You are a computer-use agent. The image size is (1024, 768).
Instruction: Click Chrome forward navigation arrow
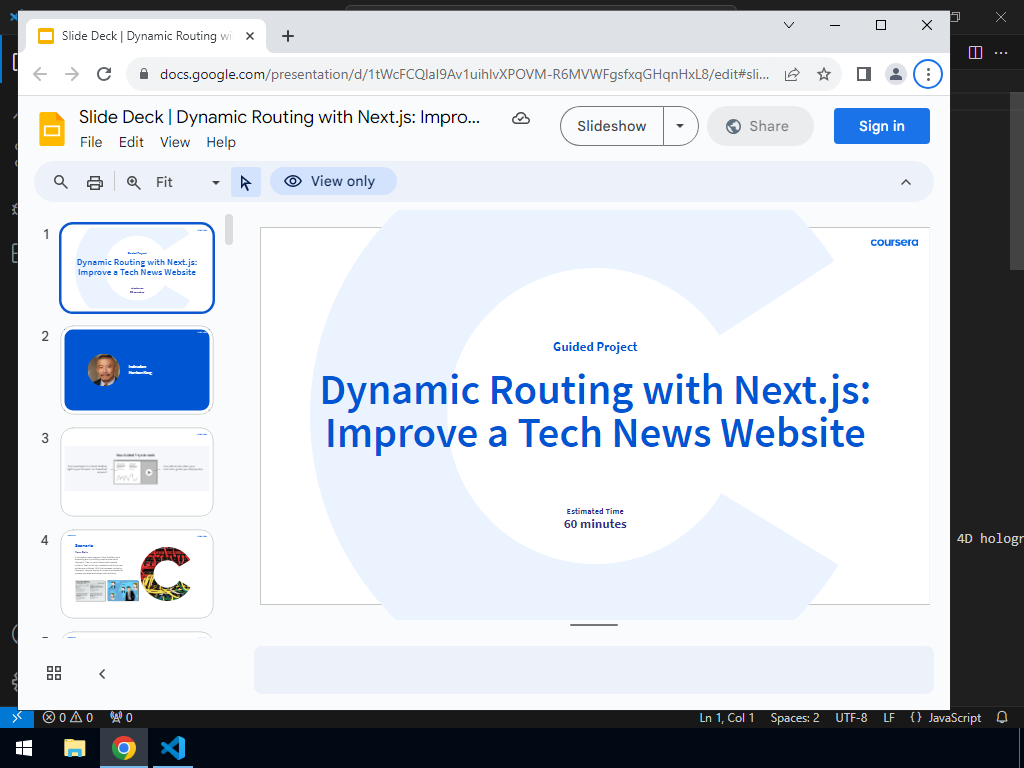pyautogui.click(x=72, y=74)
